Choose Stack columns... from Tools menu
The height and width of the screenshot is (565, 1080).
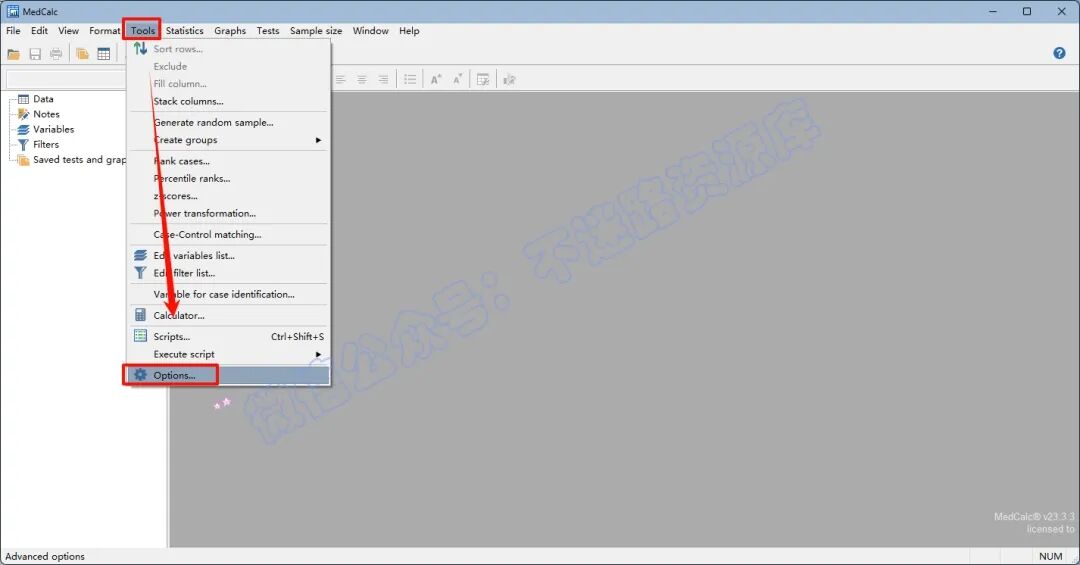point(228,101)
